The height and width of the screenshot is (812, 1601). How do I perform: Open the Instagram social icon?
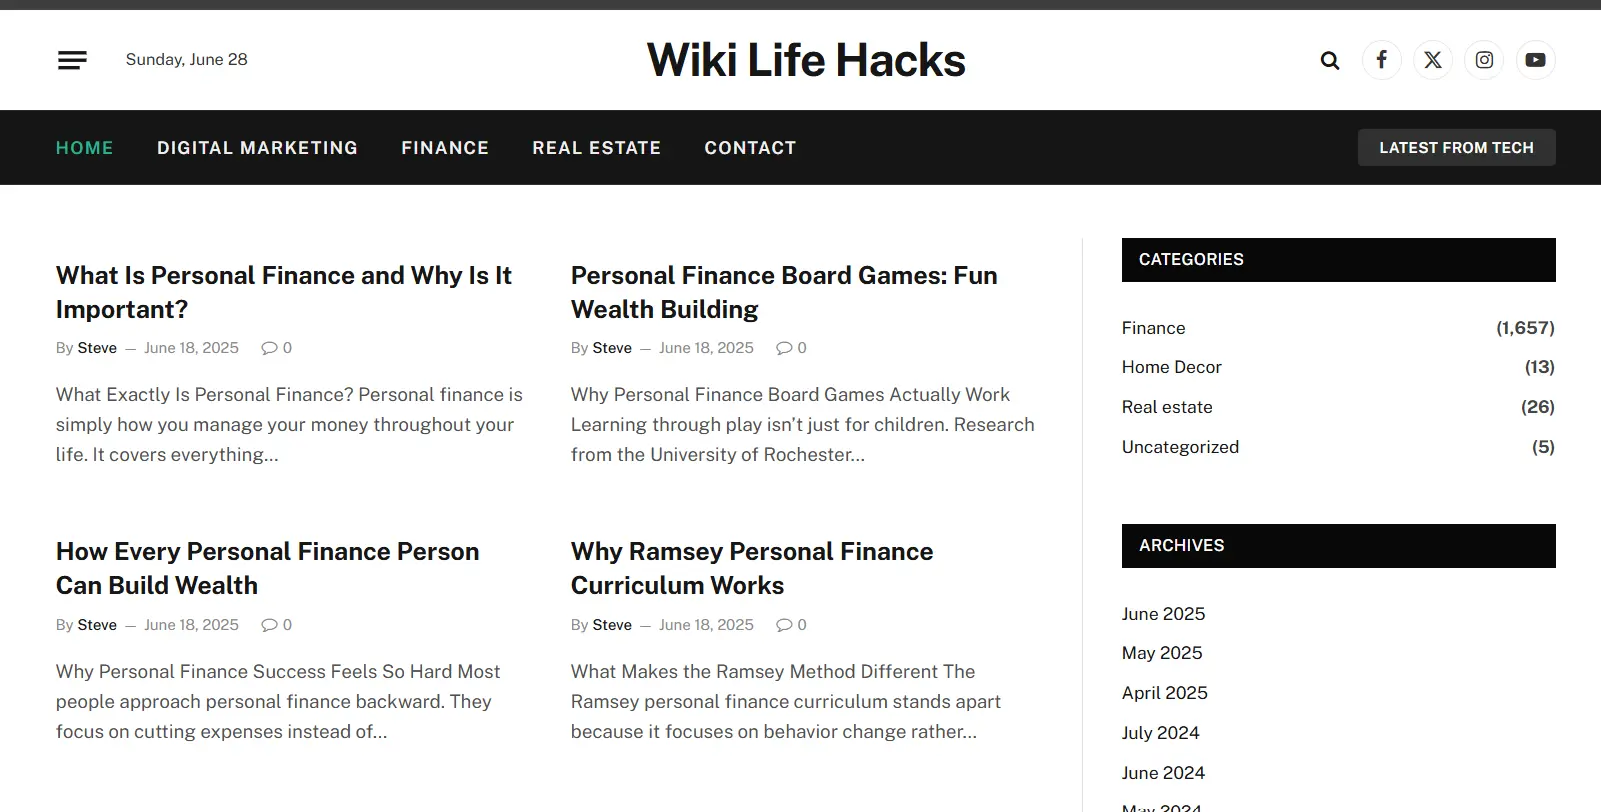click(1484, 60)
